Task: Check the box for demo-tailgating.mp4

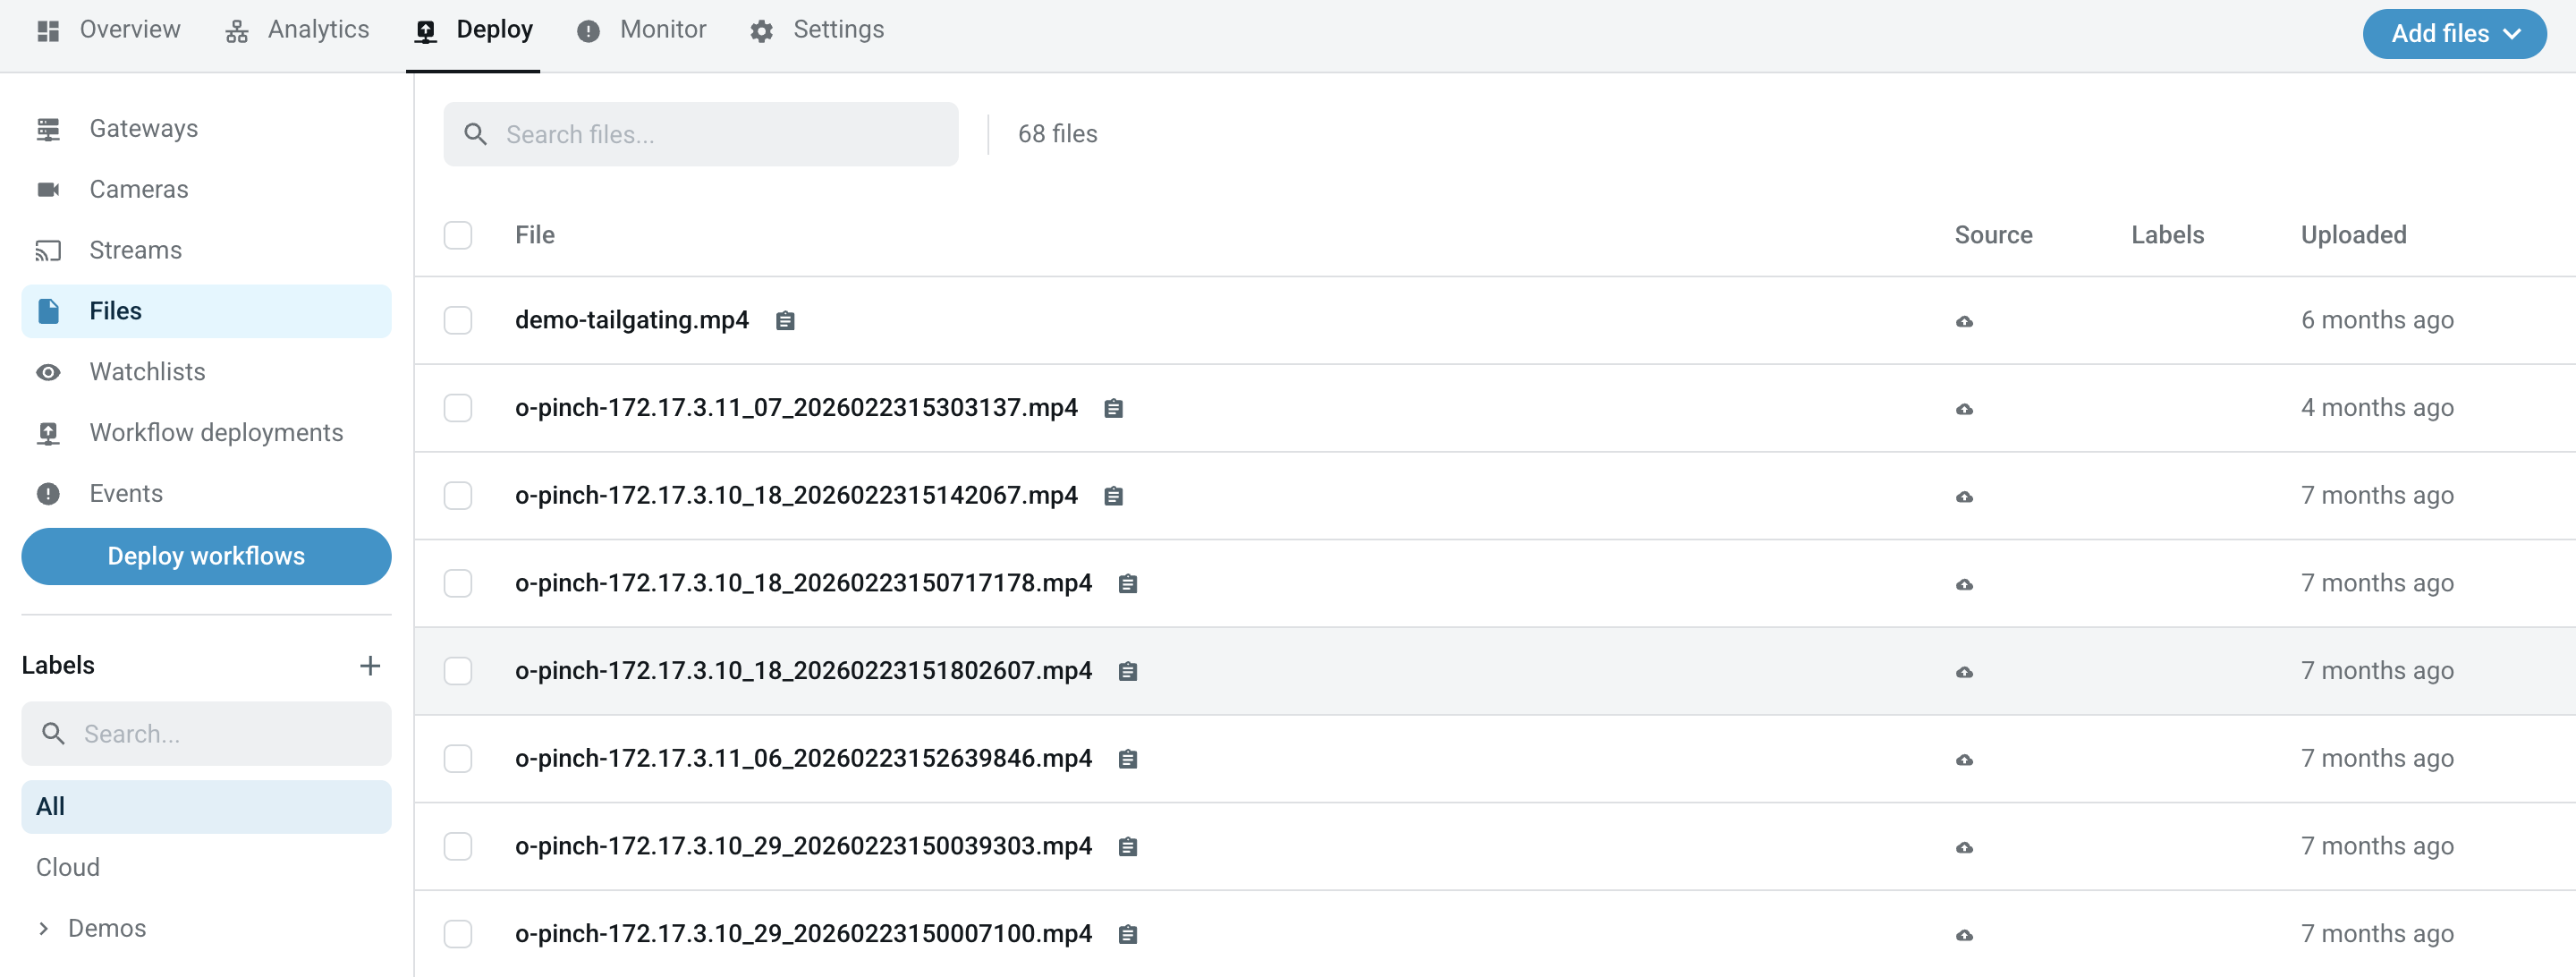Action: [x=458, y=320]
